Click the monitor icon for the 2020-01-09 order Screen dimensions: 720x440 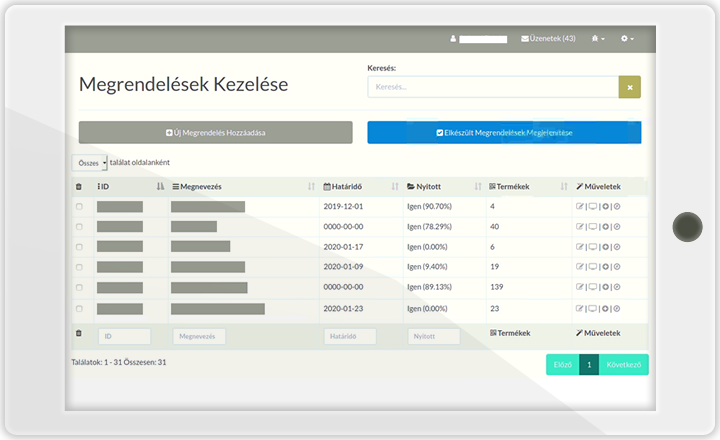click(592, 268)
